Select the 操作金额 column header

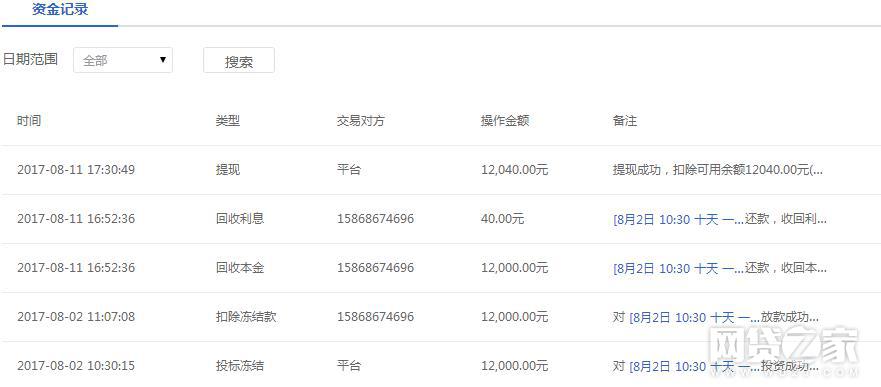(505, 121)
